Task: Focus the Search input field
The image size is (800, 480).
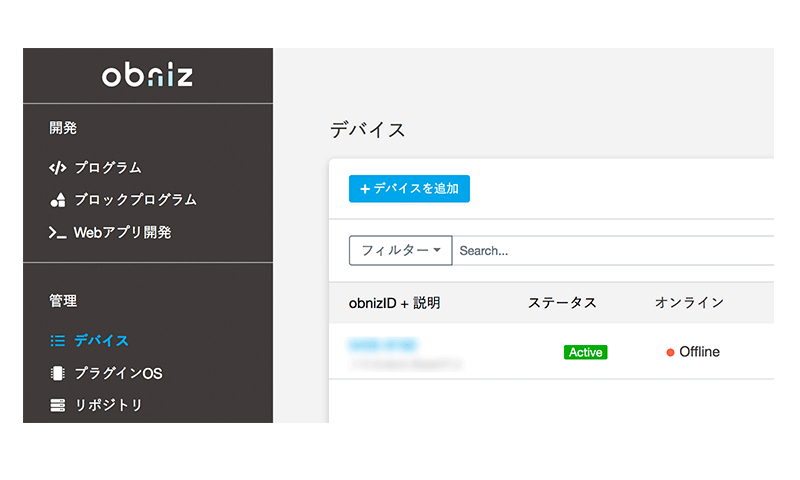Action: point(612,250)
